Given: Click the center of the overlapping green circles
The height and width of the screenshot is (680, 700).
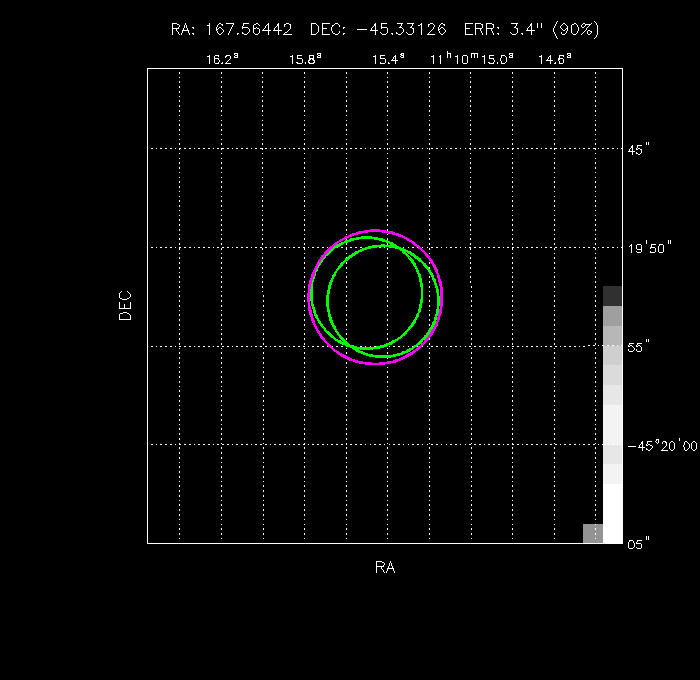Looking at the screenshot, I should [x=375, y=297].
